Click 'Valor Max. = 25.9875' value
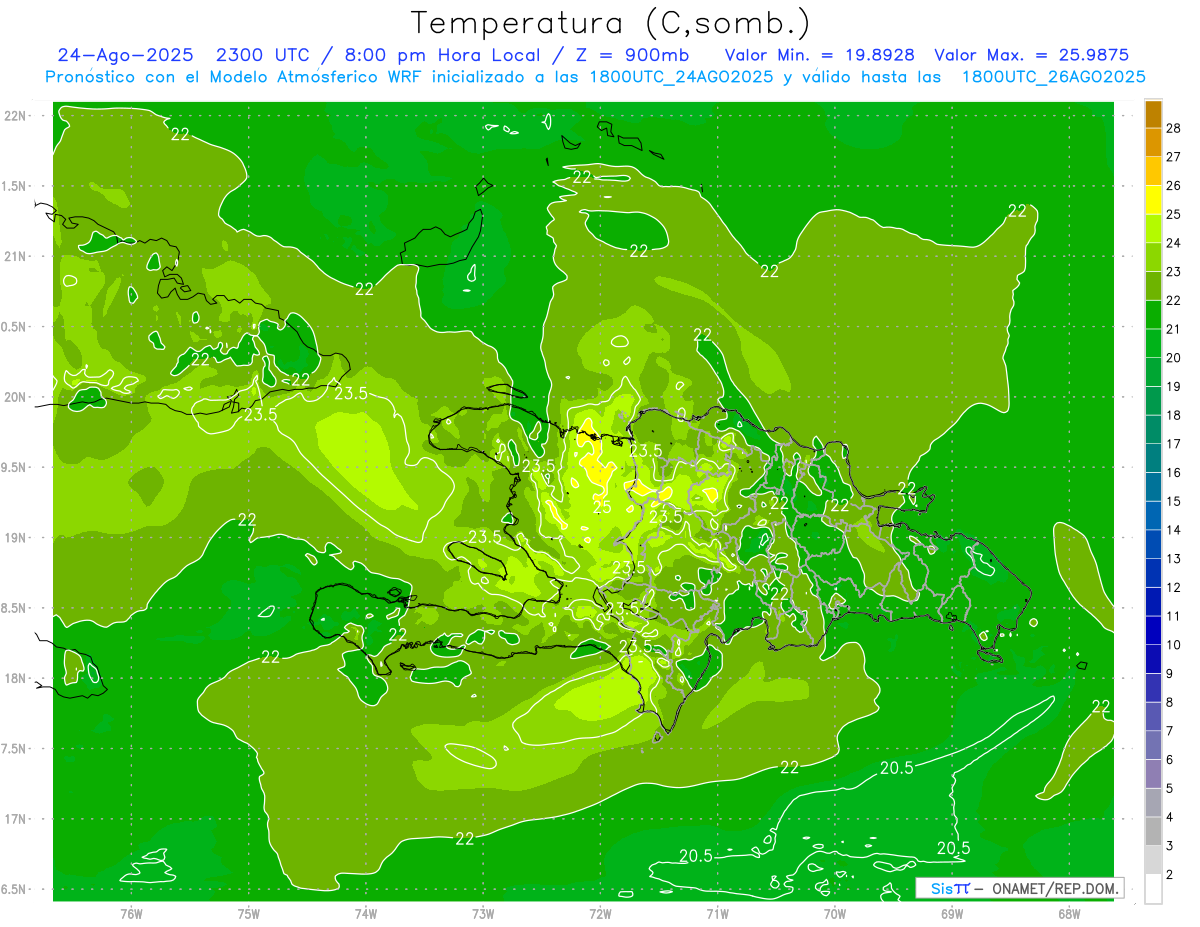 click(x=1032, y=56)
